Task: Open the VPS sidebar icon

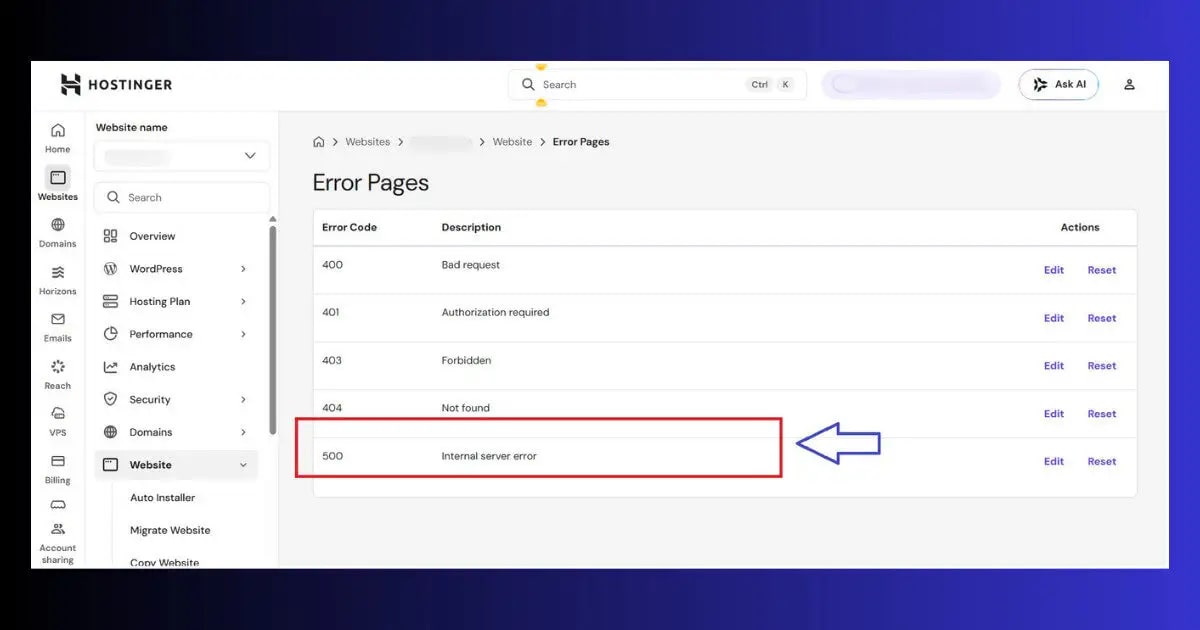Action: coord(57,417)
